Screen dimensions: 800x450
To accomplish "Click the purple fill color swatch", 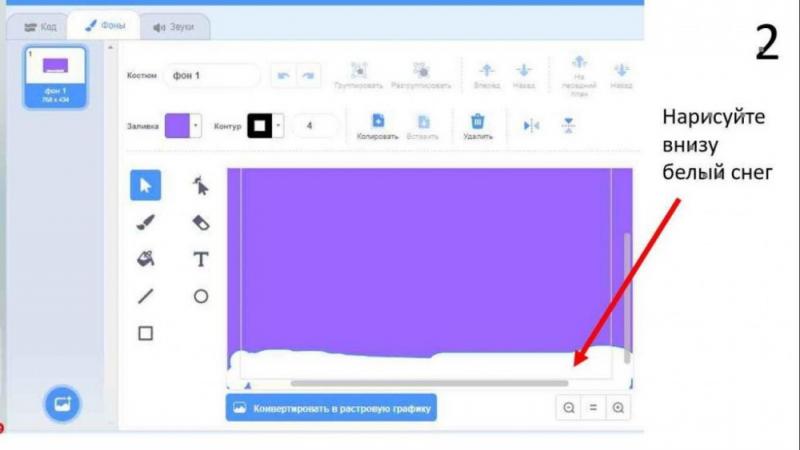I will point(177,126).
